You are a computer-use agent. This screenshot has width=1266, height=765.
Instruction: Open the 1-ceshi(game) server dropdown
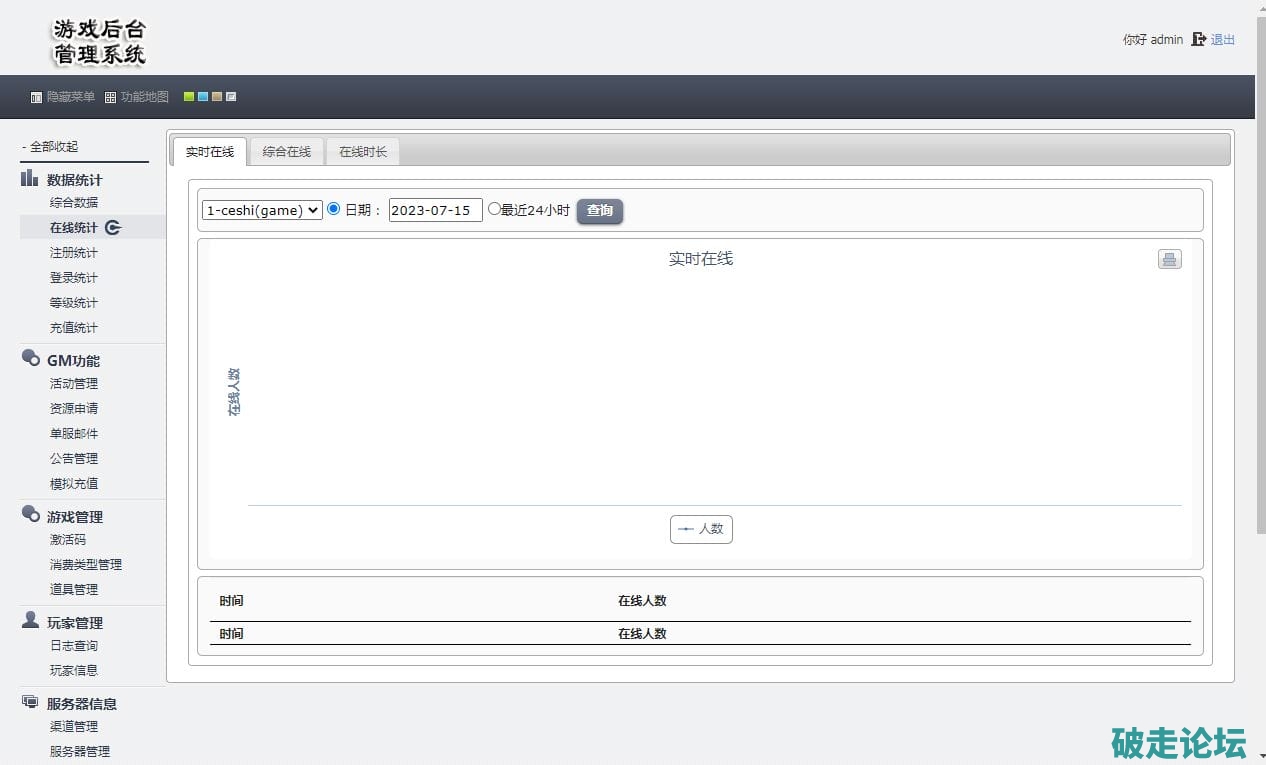pyautogui.click(x=262, y=210)
